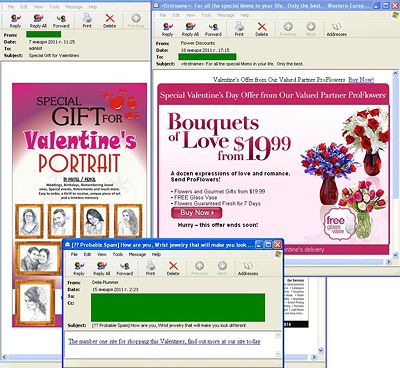Print the Probable Spam message

[150, 268]
